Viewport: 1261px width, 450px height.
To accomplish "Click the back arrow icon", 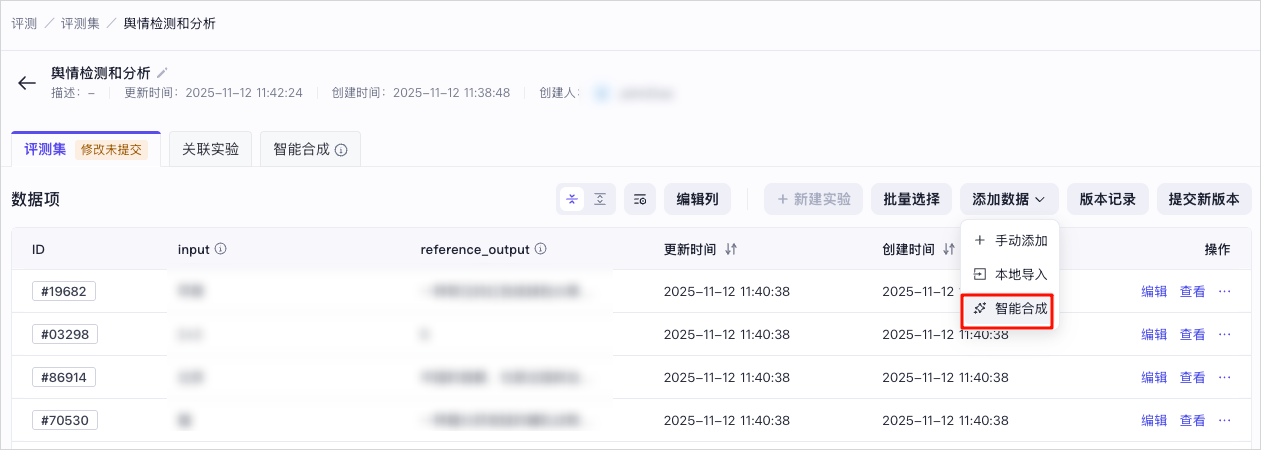I will [27, 83].
